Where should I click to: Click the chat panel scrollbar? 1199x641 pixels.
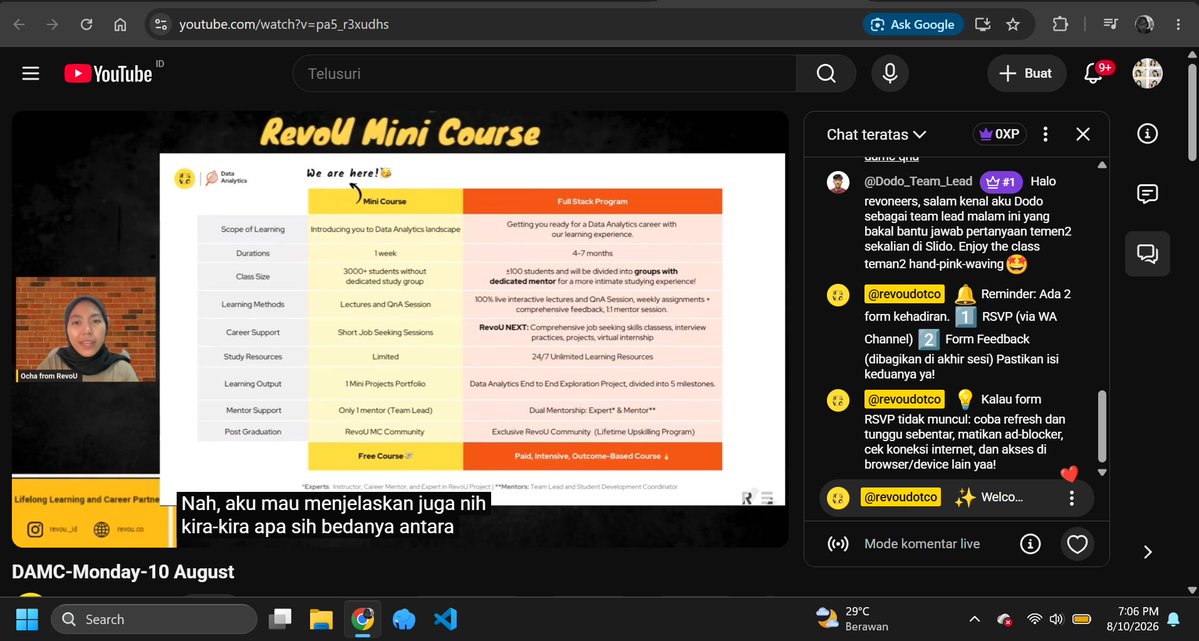1102,425
